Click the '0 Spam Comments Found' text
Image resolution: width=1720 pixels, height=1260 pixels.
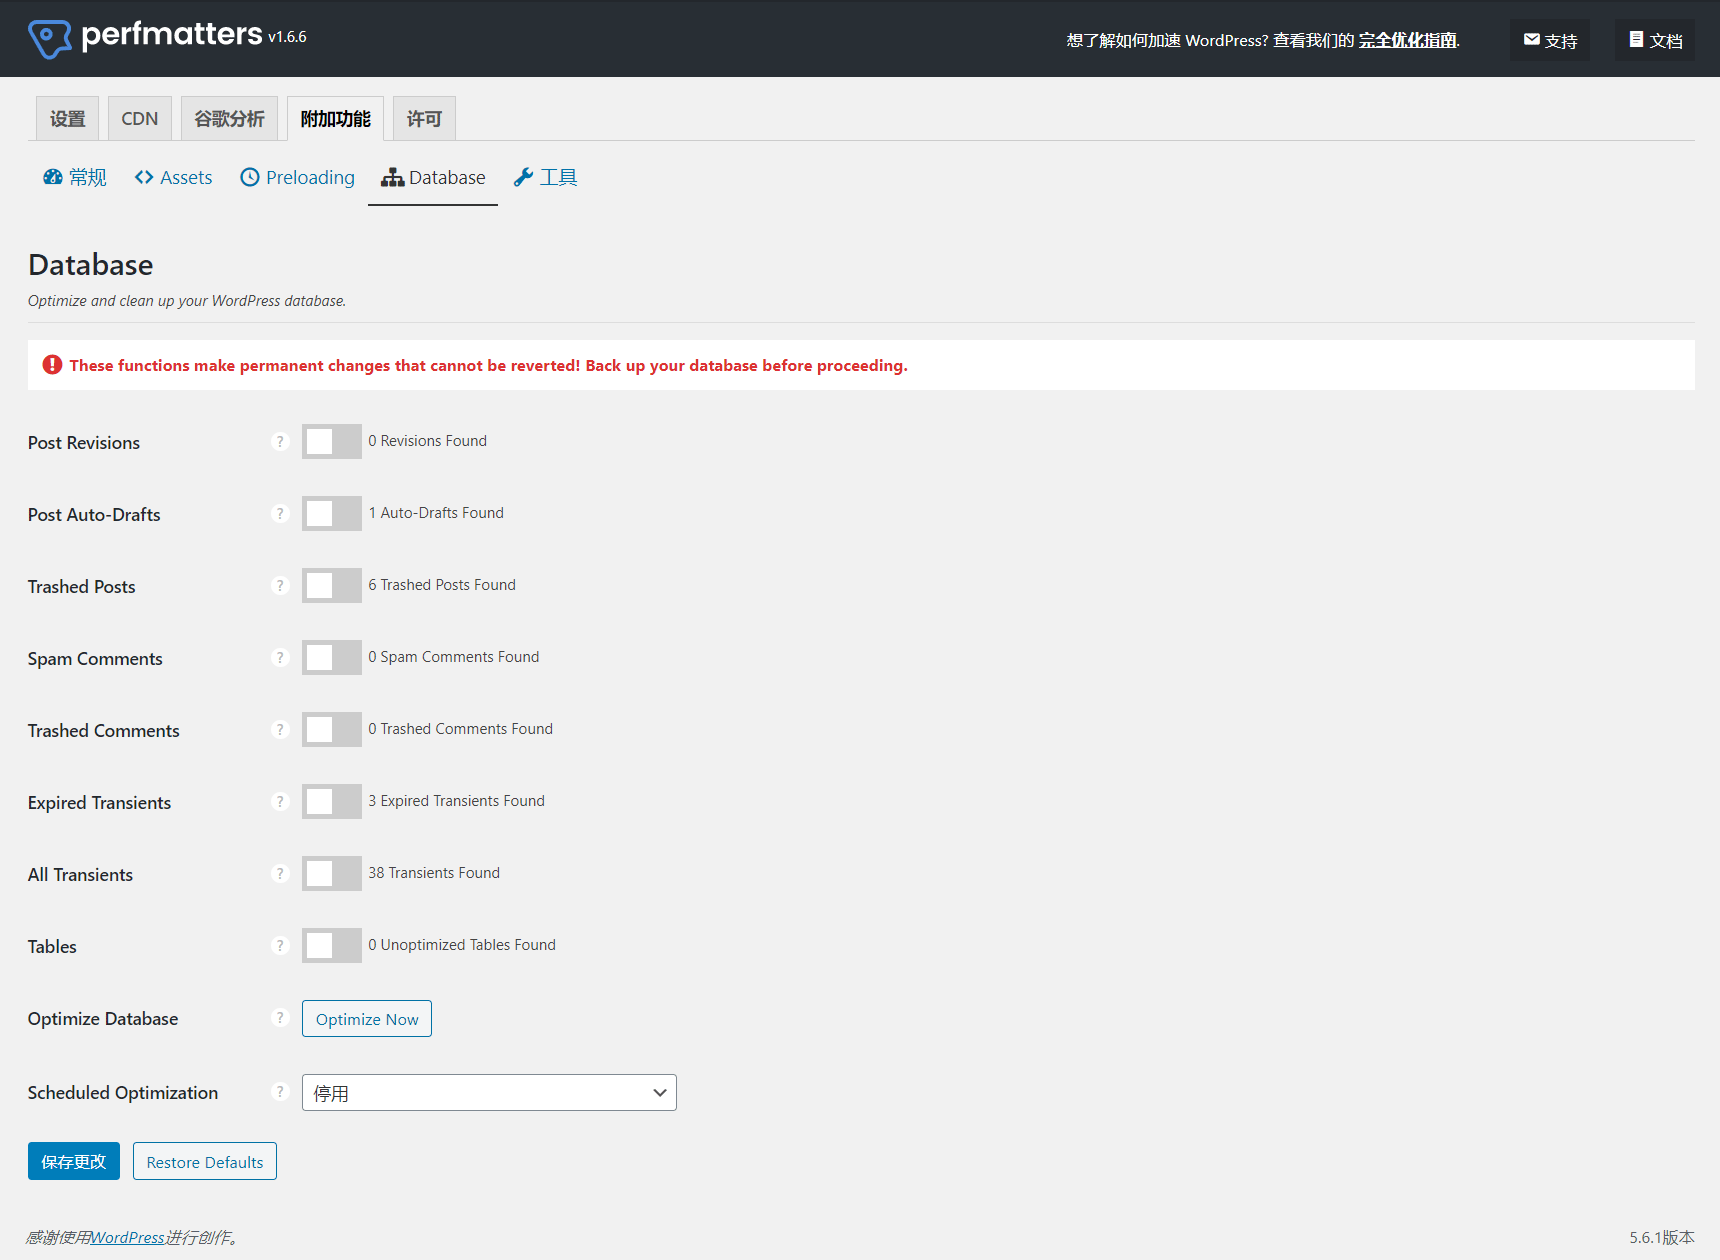point(454,657)
